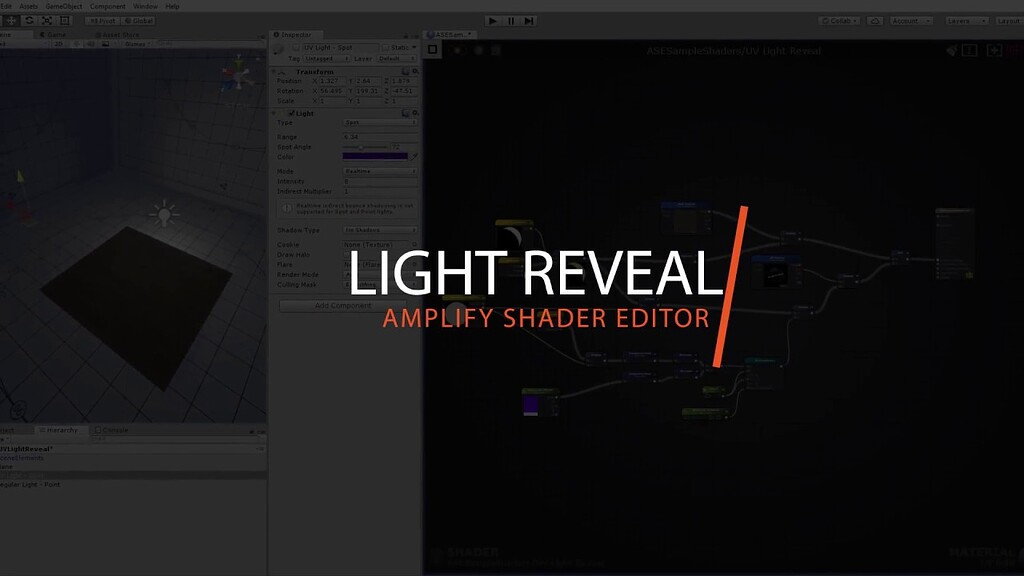The image size is (1024, 576).
Task: Select the Scale tool
Action: [x=45, y=20]
